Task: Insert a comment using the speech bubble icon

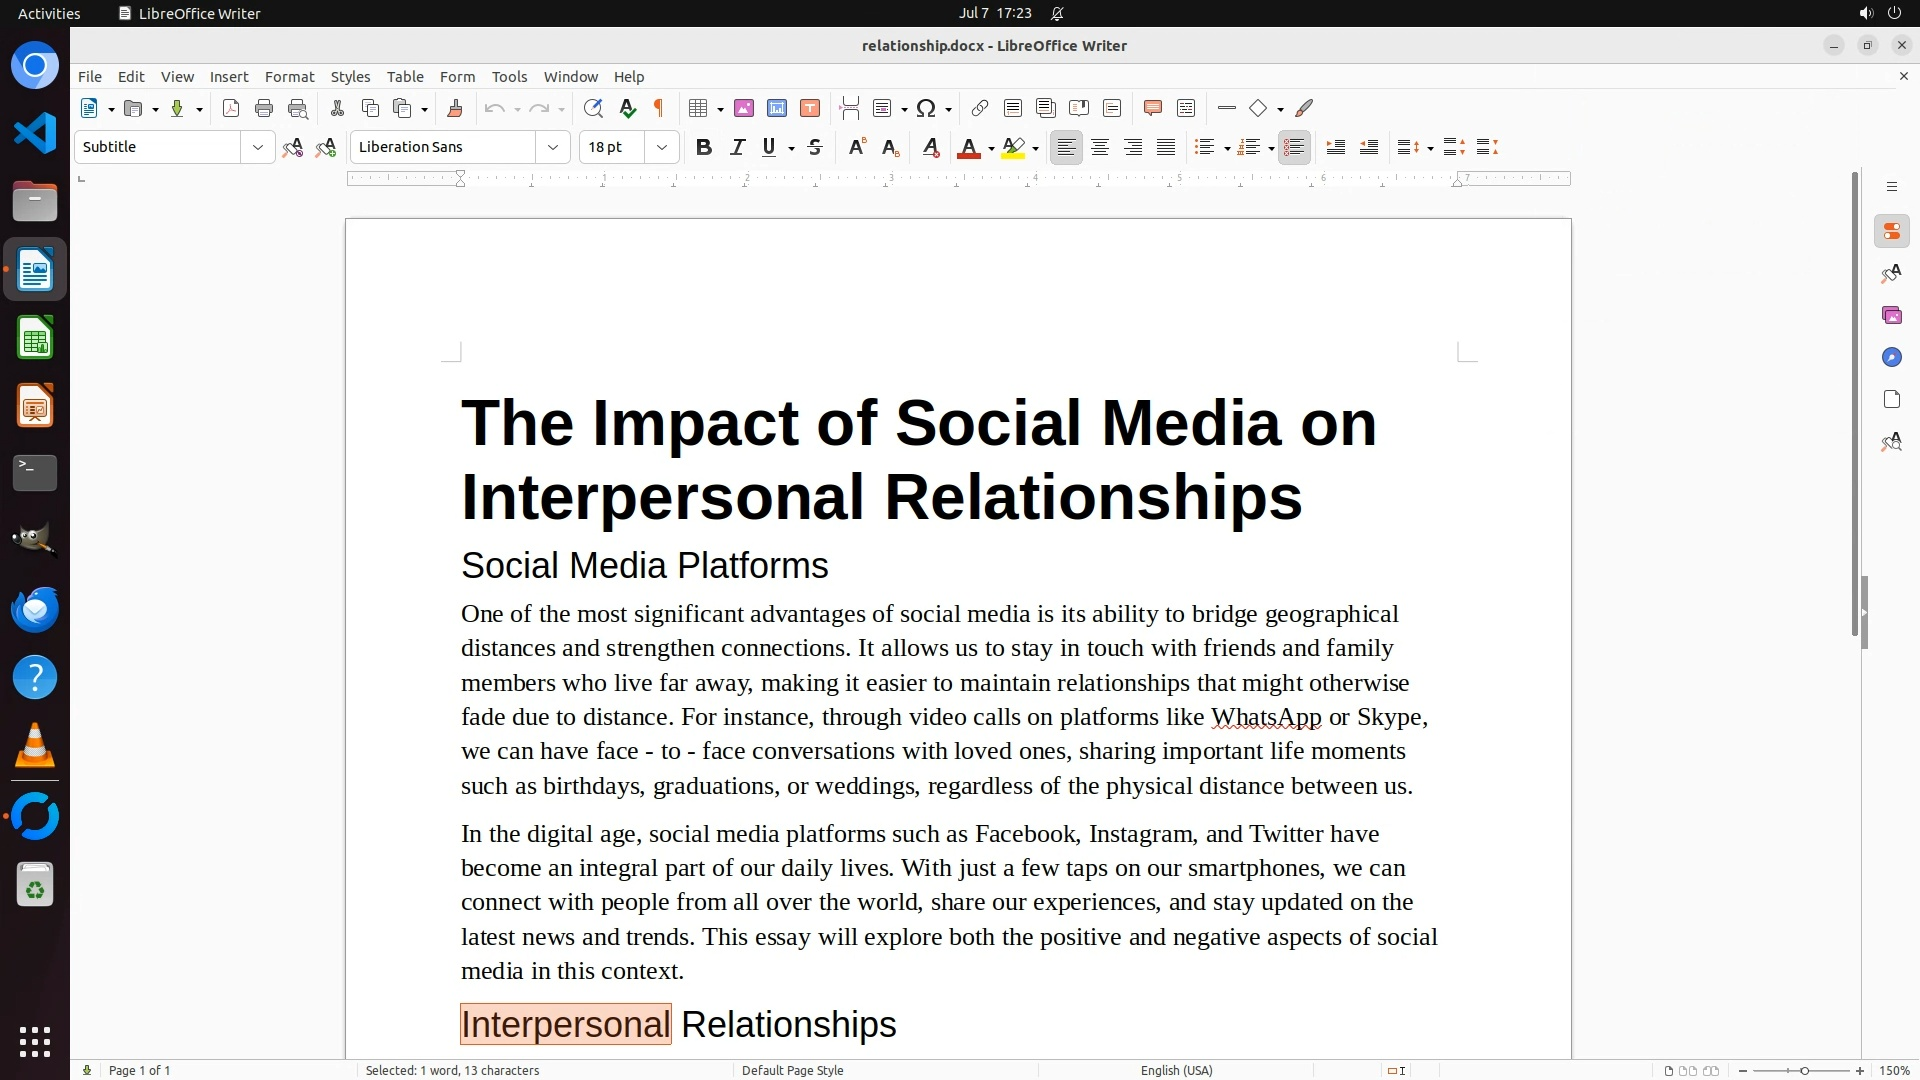Action: pos(1152,108)
